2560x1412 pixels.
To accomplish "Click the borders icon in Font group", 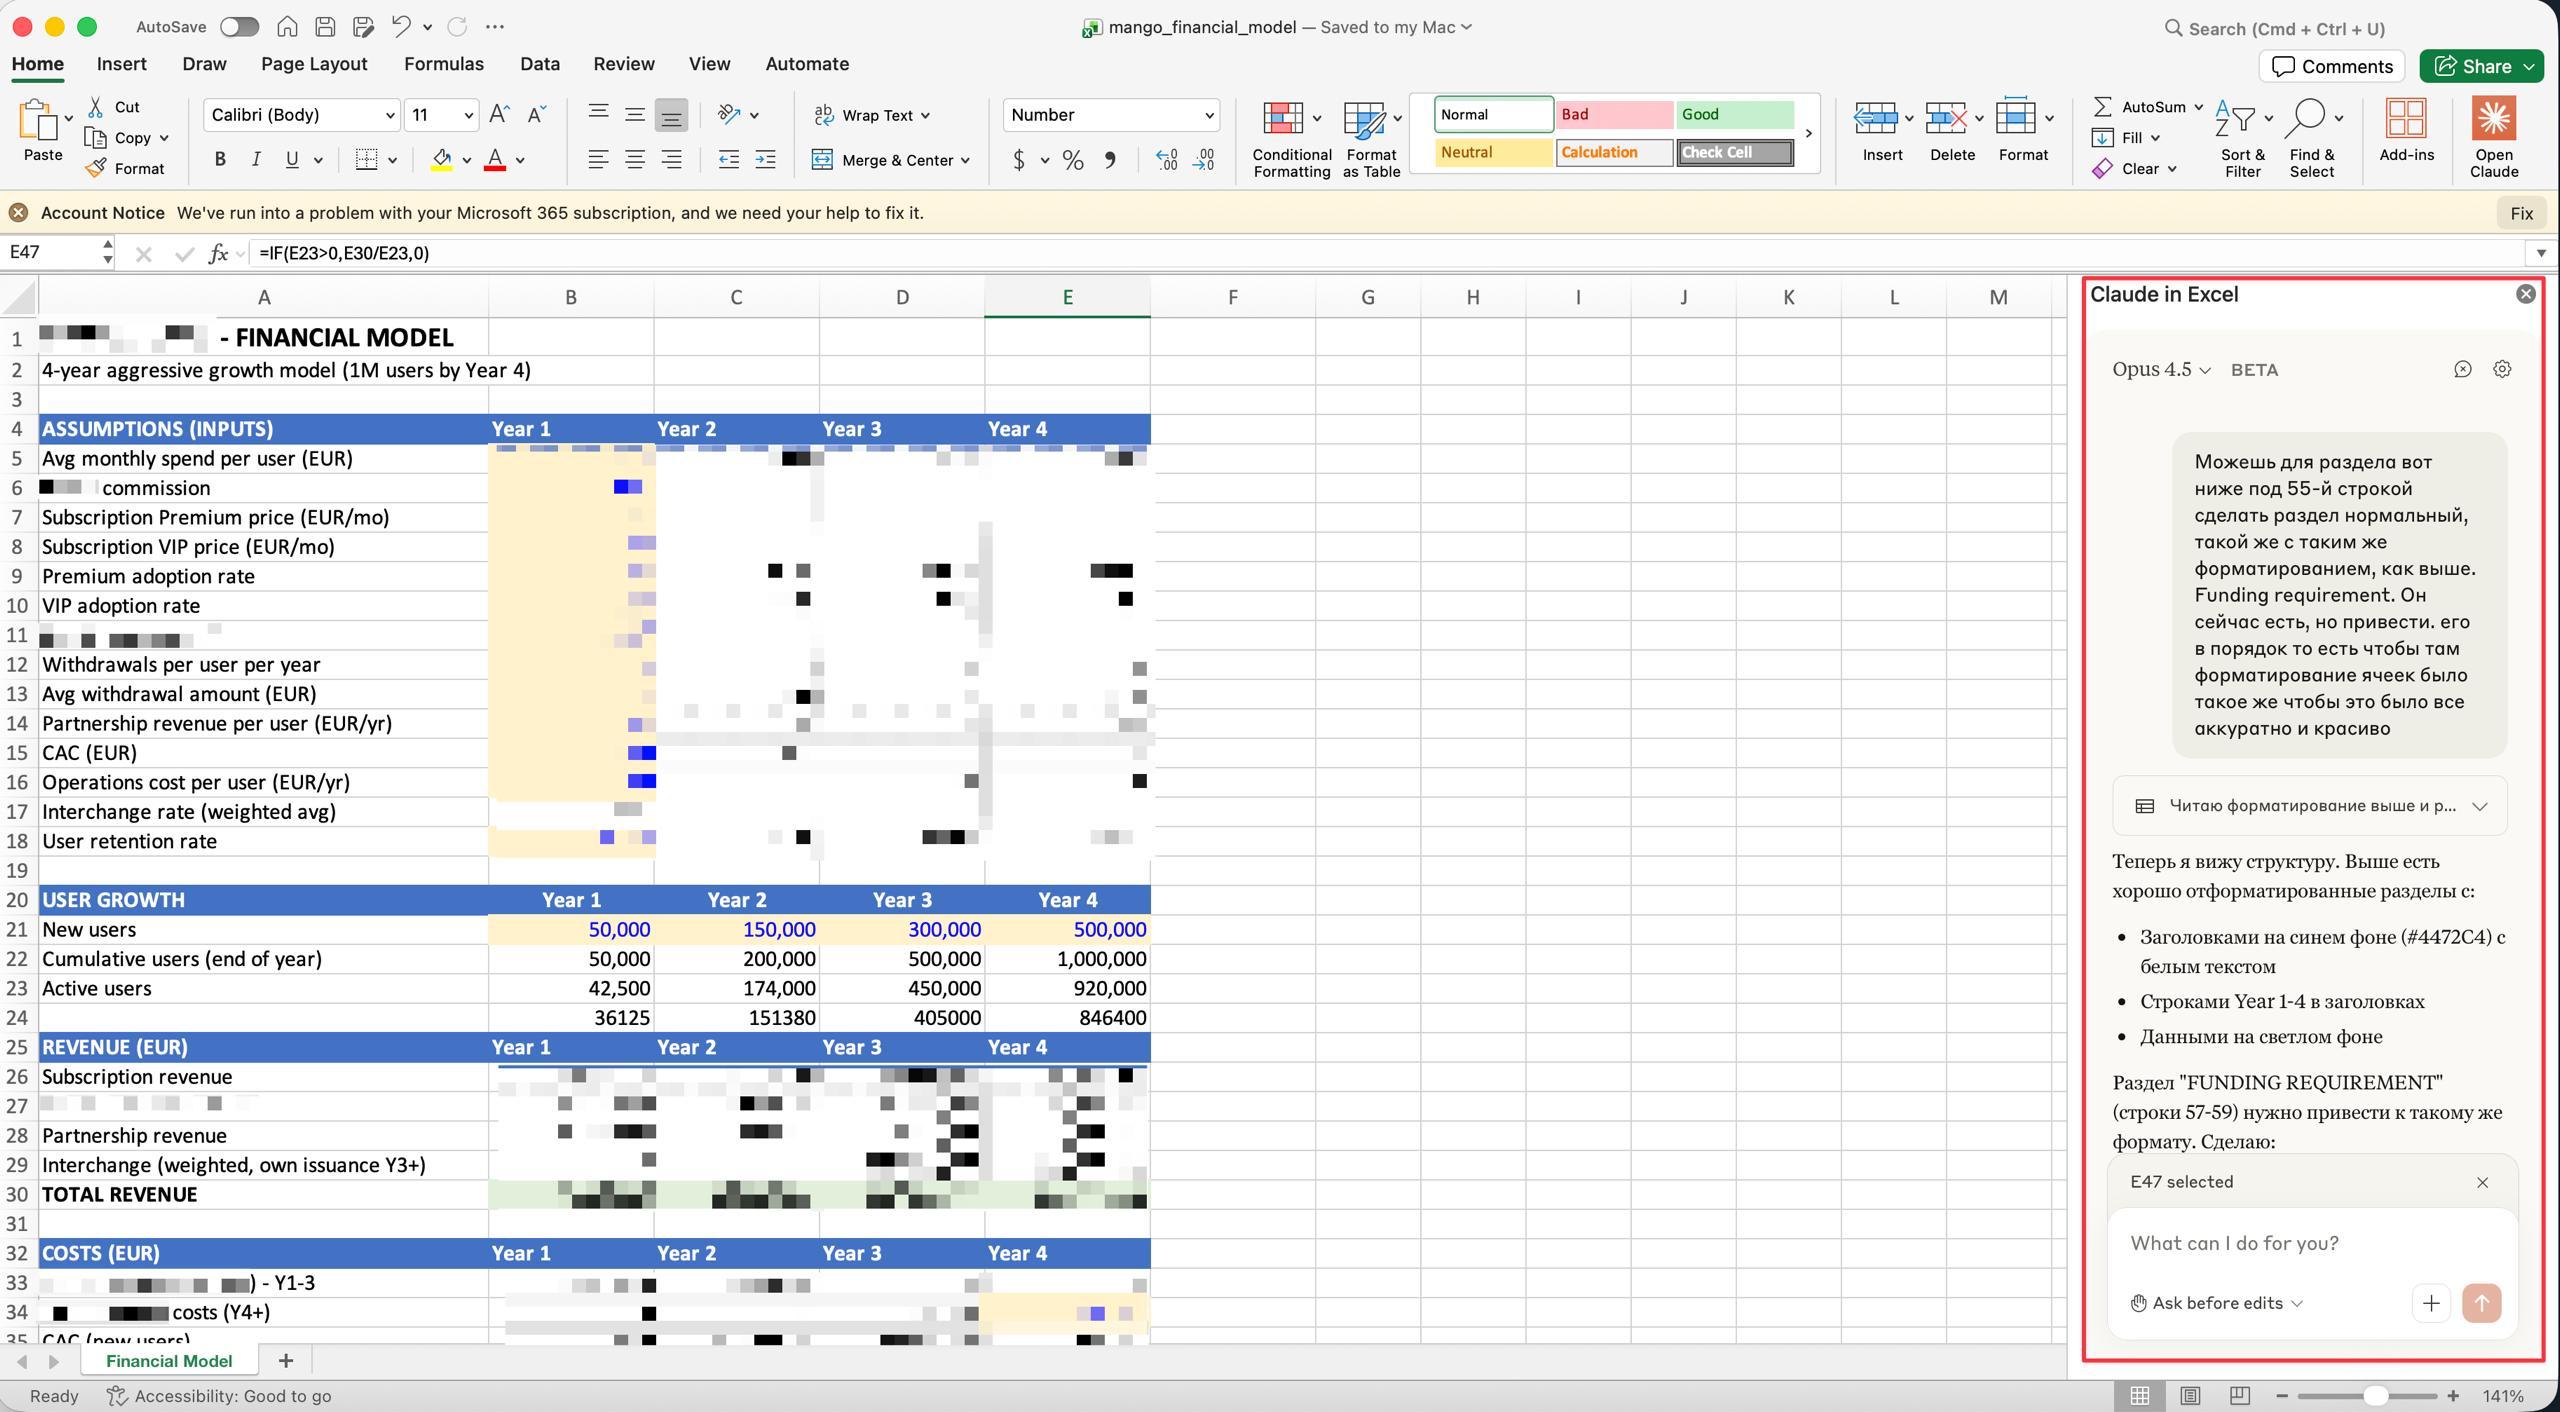I will click(367, 160).
